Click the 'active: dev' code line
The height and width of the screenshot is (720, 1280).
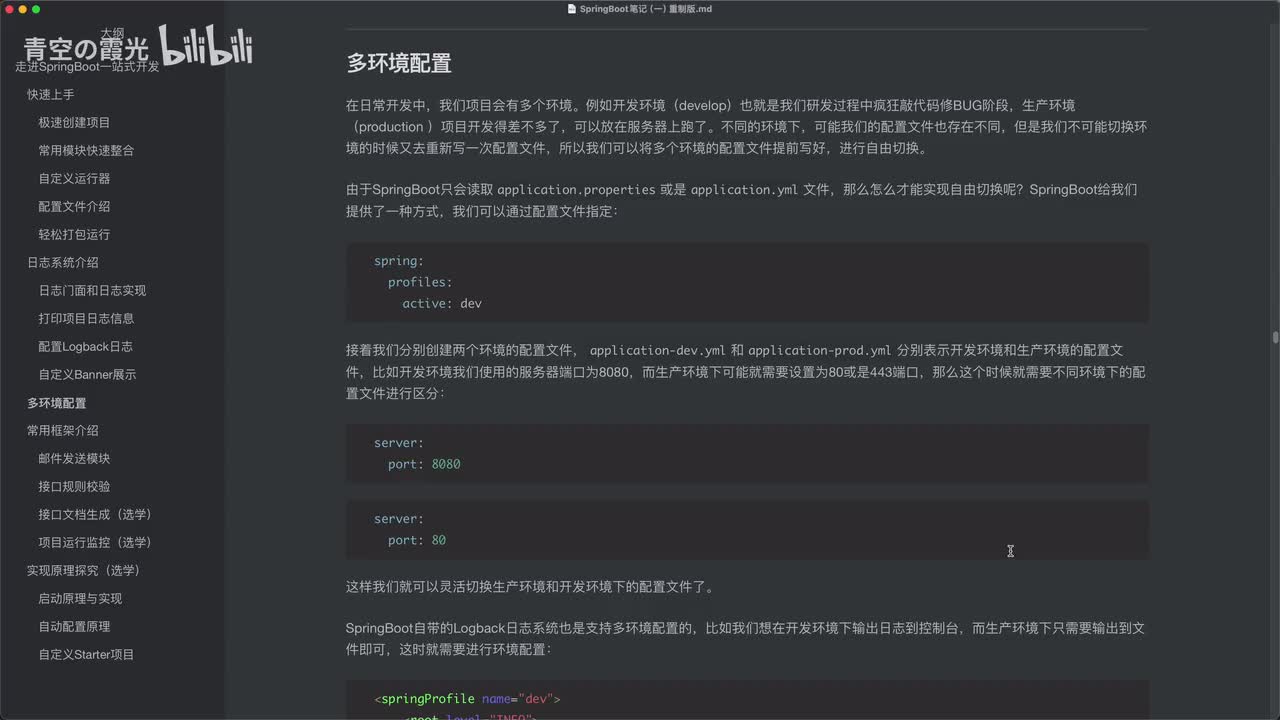(x=442, y=303)
